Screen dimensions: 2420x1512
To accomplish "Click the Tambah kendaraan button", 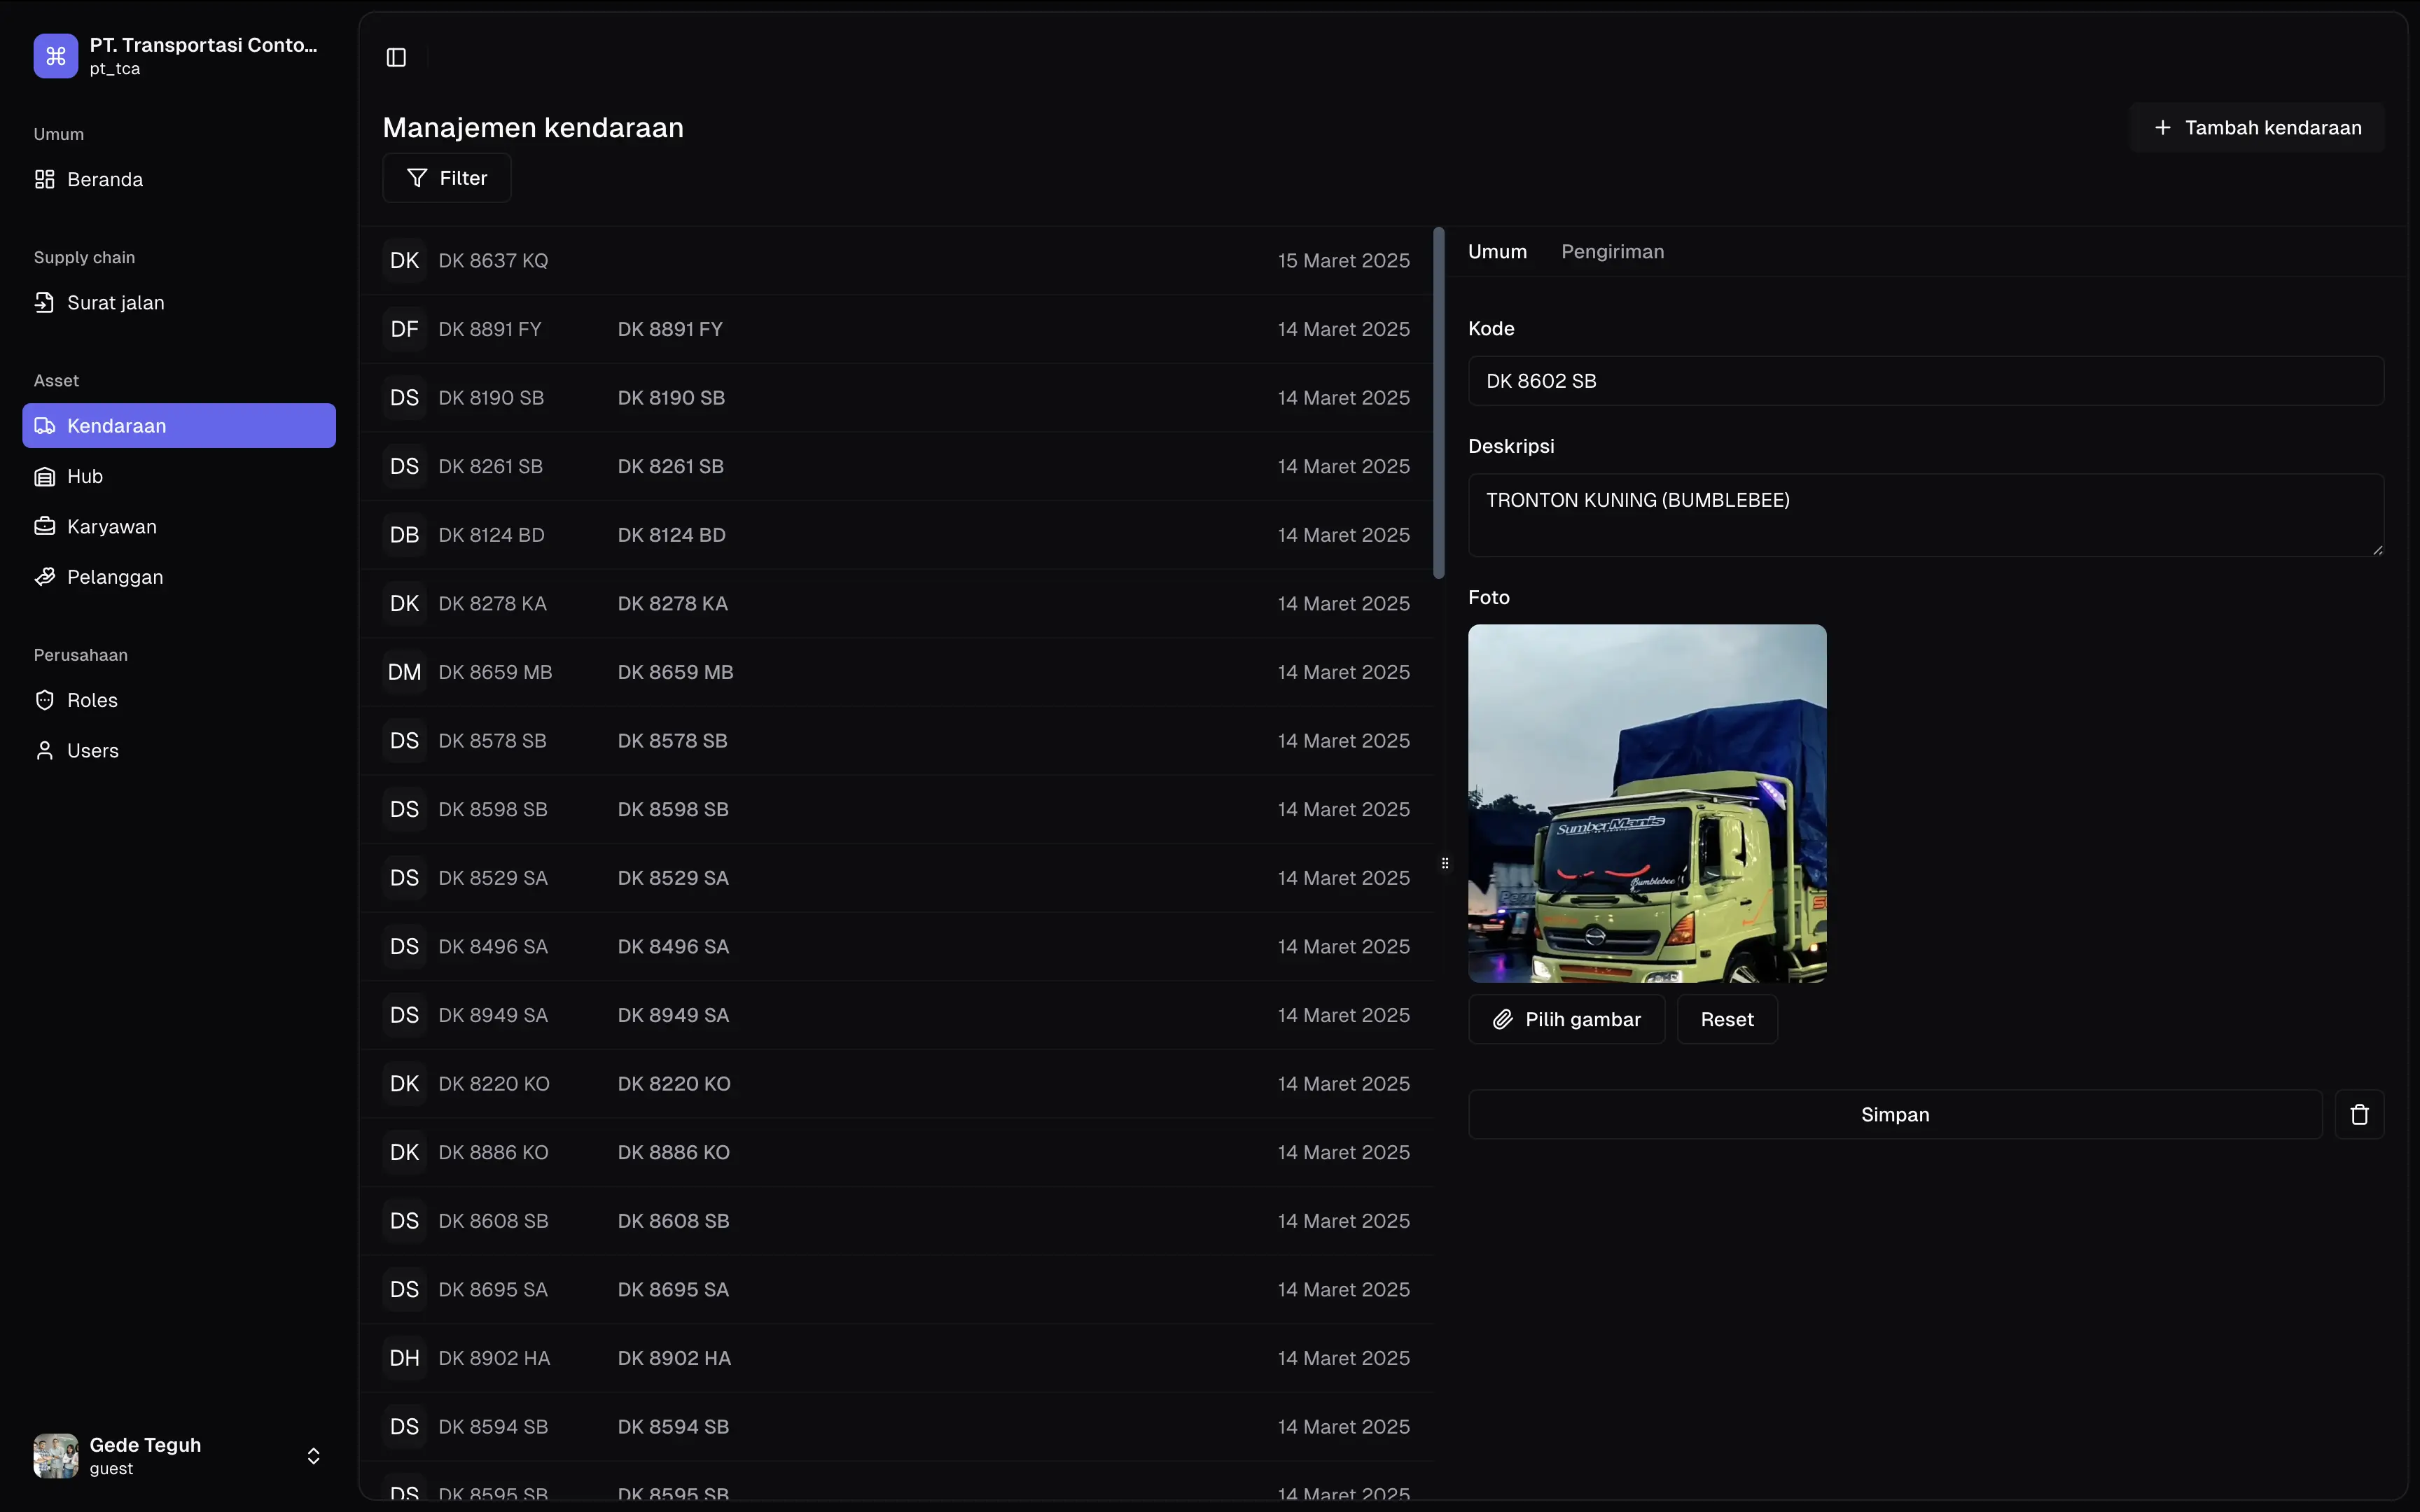I will pos(2257,128).
